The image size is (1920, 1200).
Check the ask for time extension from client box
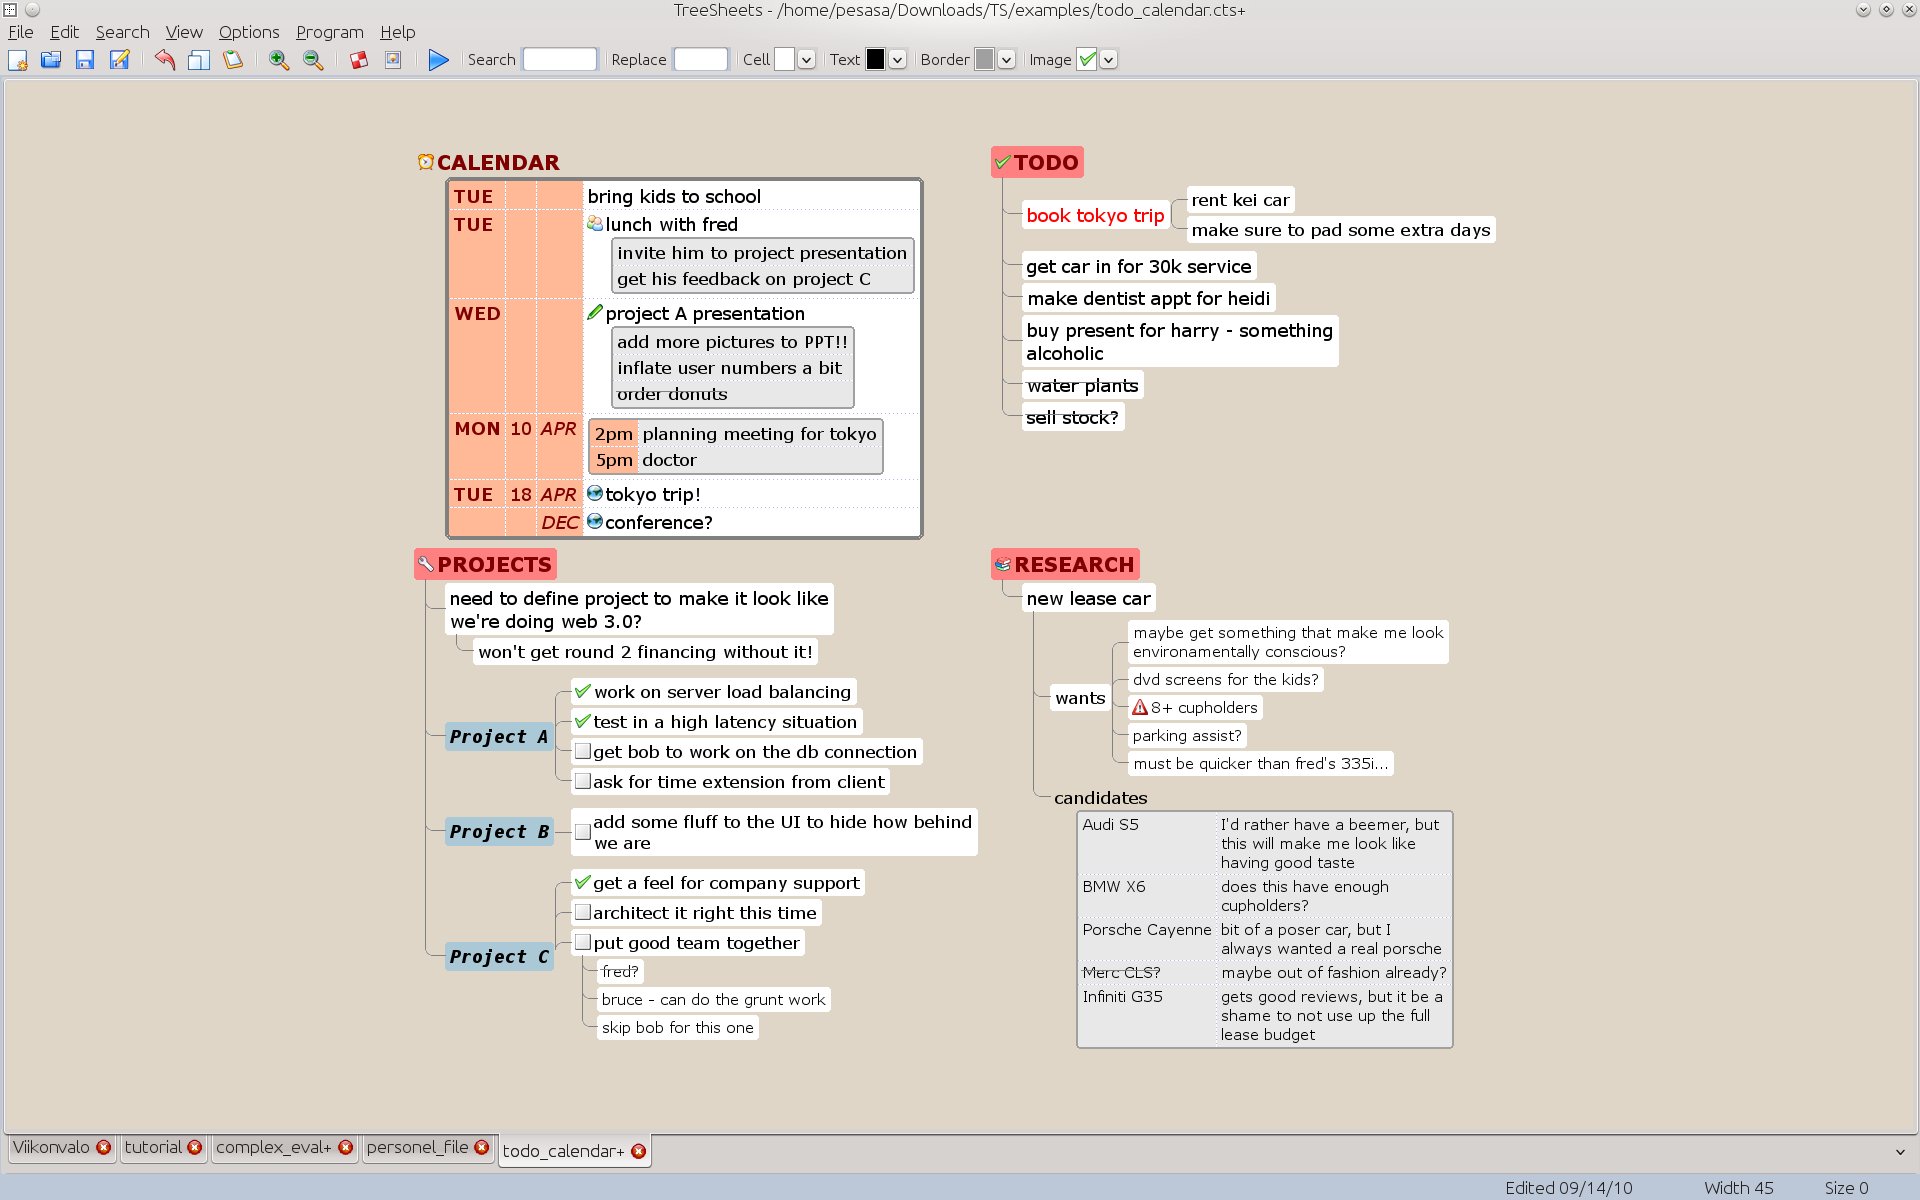583,781
